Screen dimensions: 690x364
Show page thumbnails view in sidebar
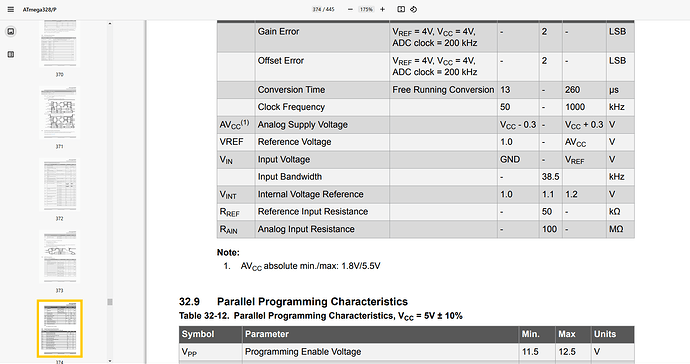click(11, 31)
